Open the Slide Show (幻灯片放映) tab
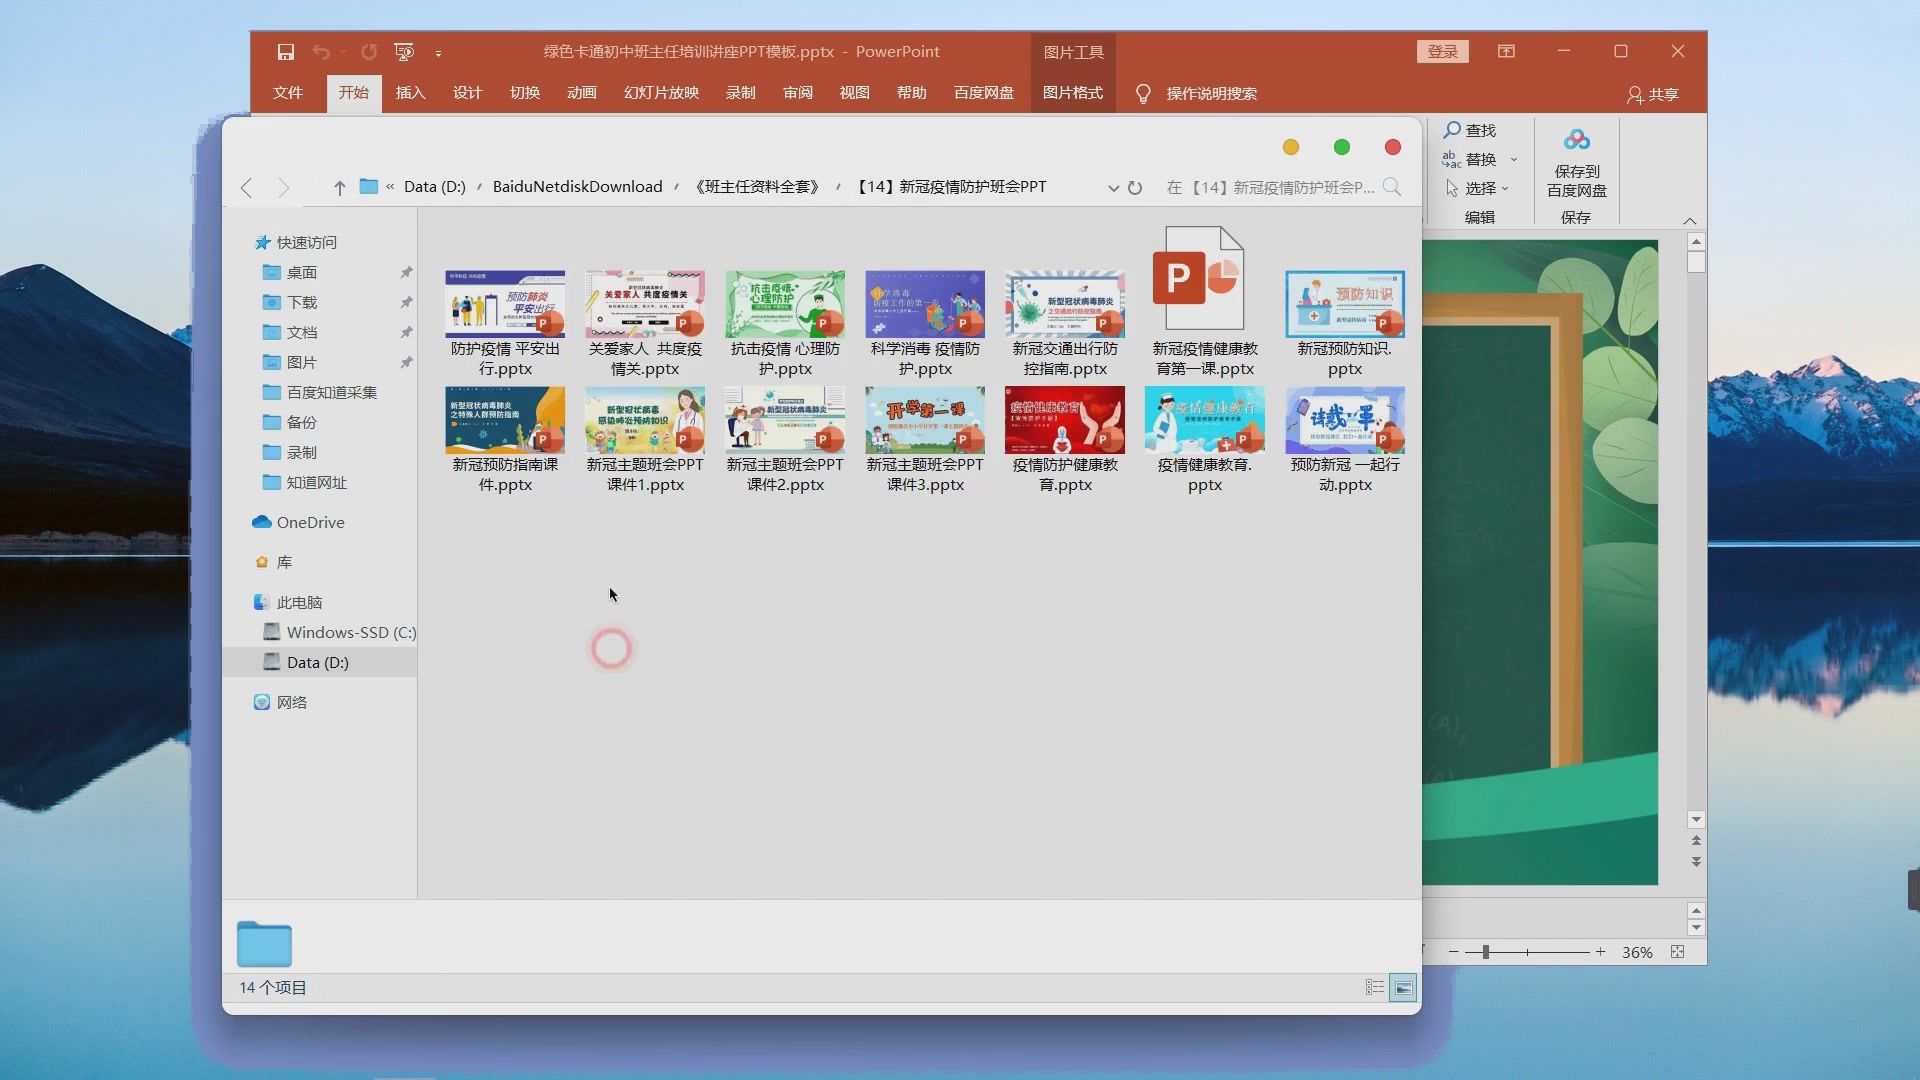Viewport: 1920px width, 1080px height. pyautogui.click(x=661, y=93)
